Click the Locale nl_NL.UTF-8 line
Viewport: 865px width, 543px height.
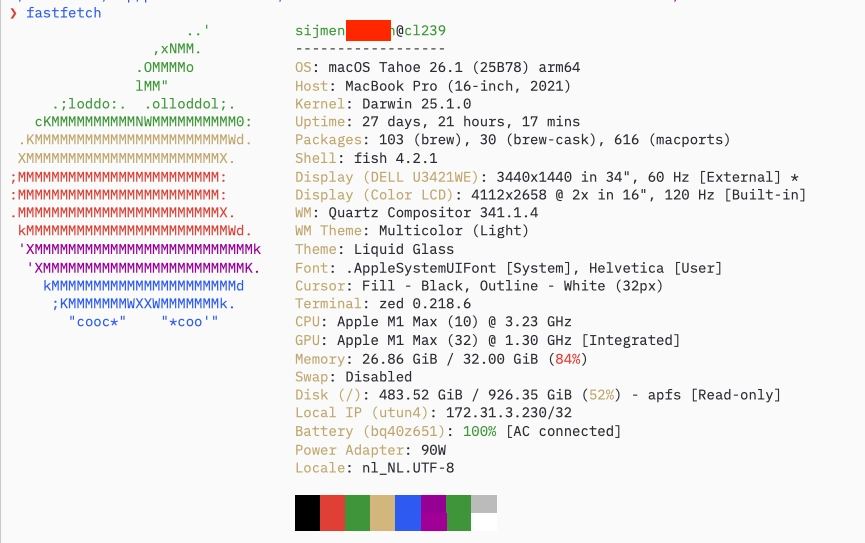[x=375, y=468]
